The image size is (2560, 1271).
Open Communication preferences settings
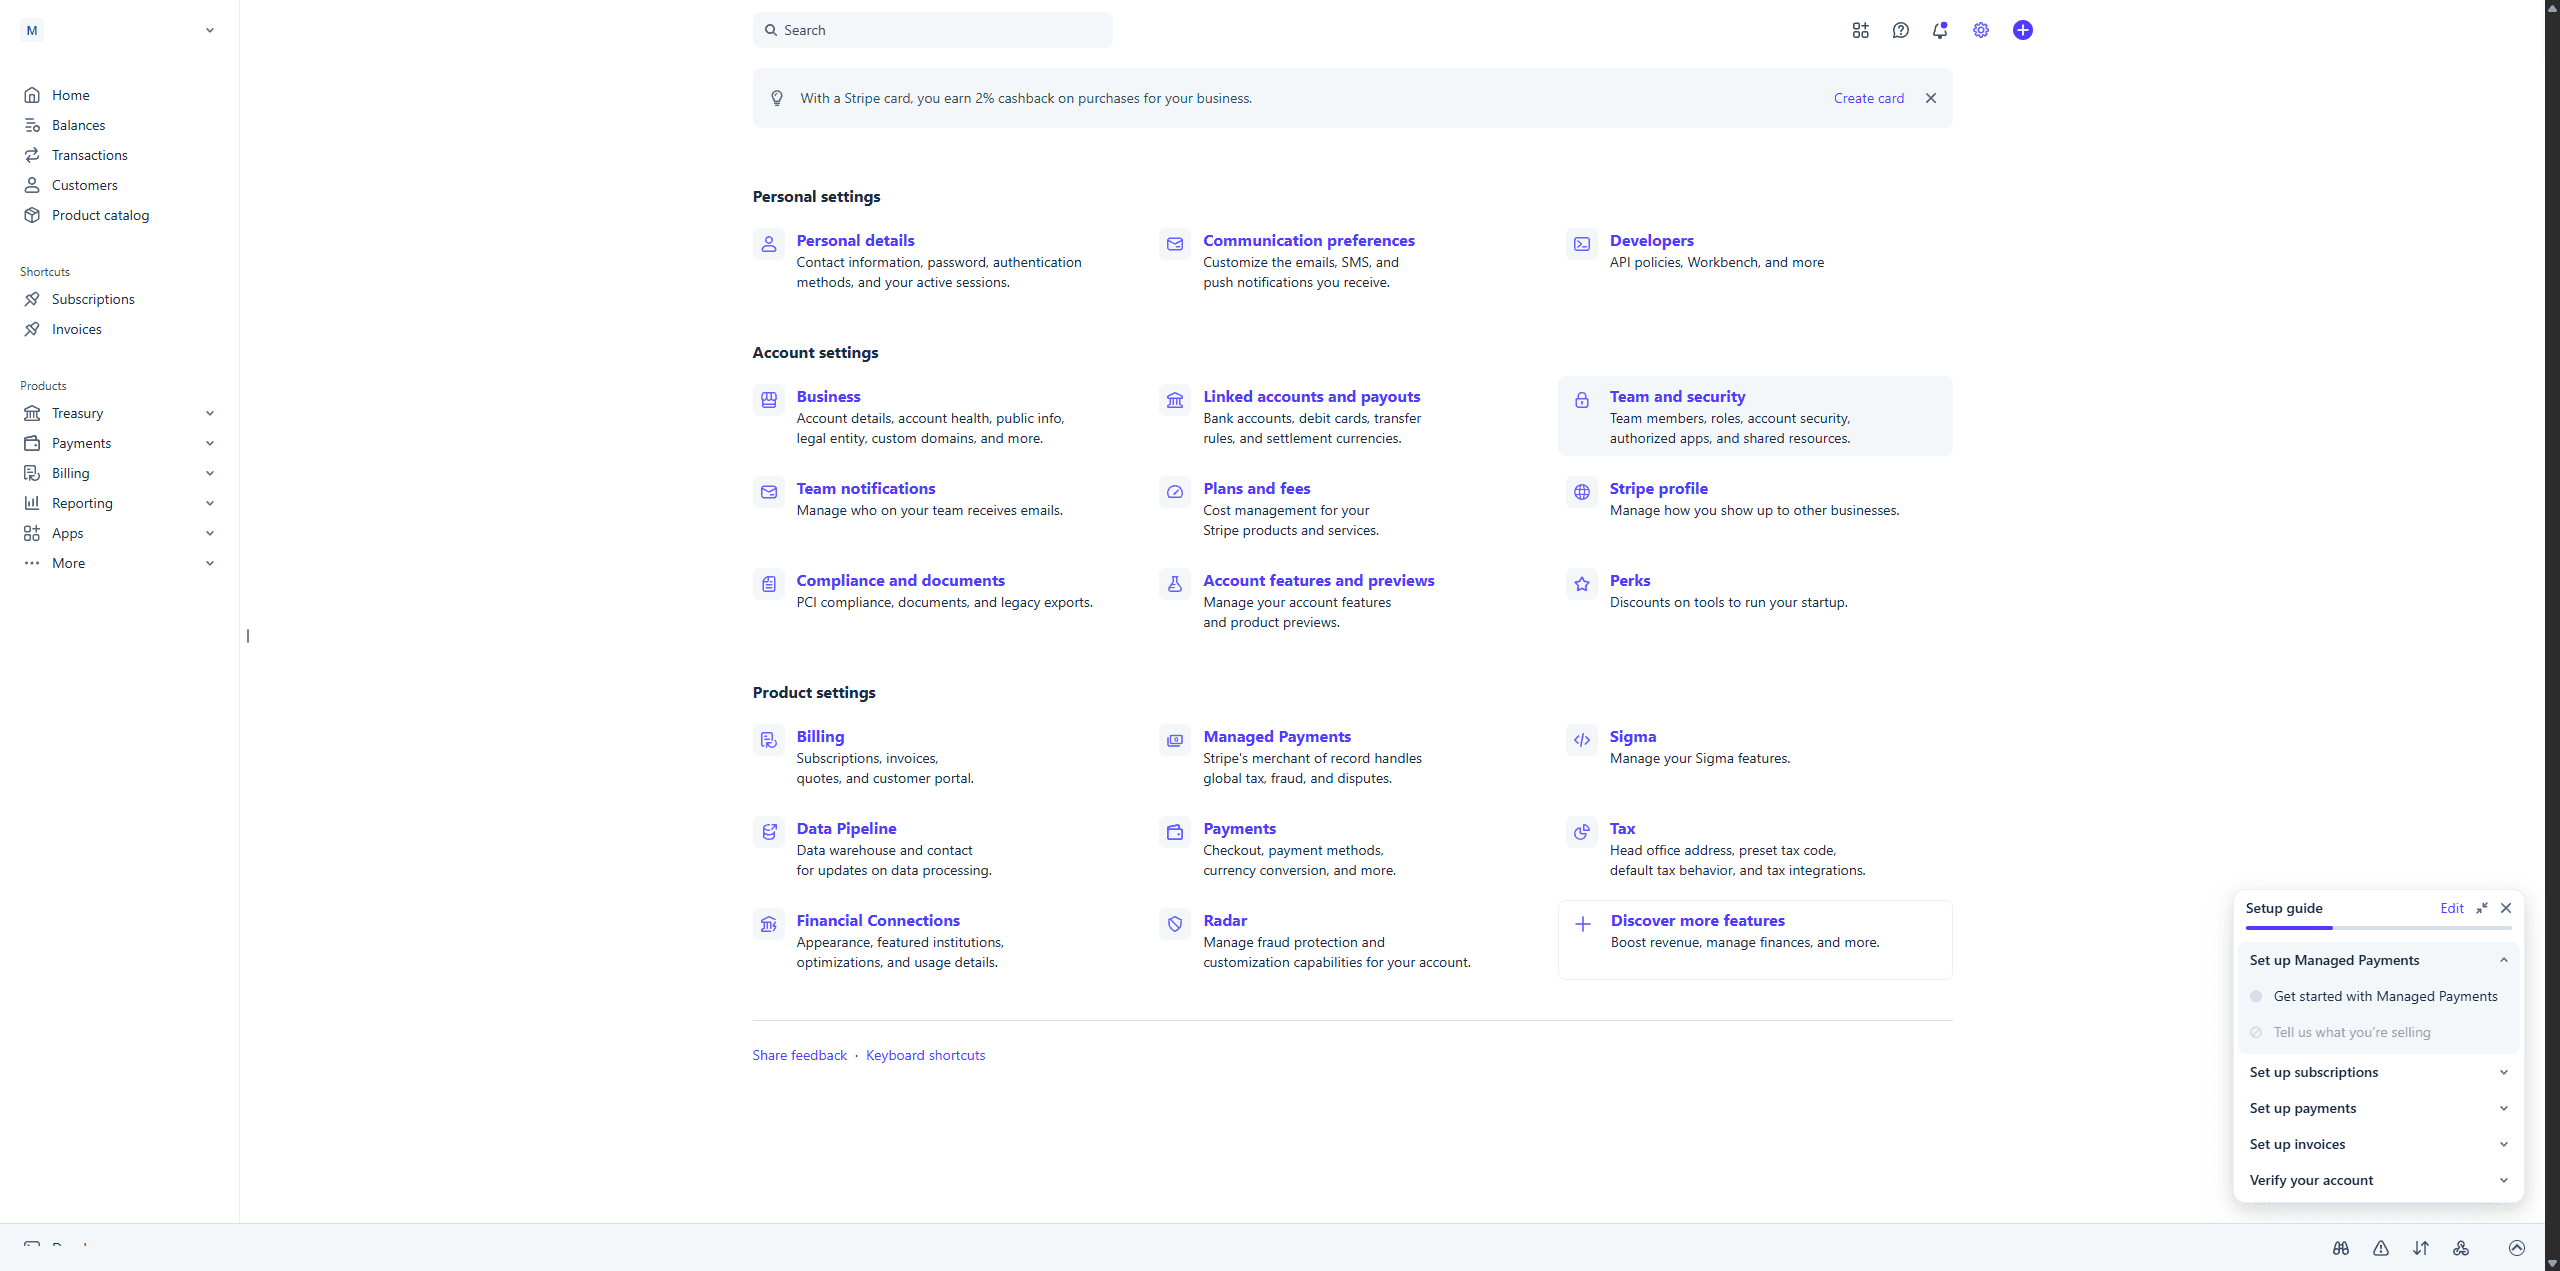pyautogui.click(x=1308, y=241)
